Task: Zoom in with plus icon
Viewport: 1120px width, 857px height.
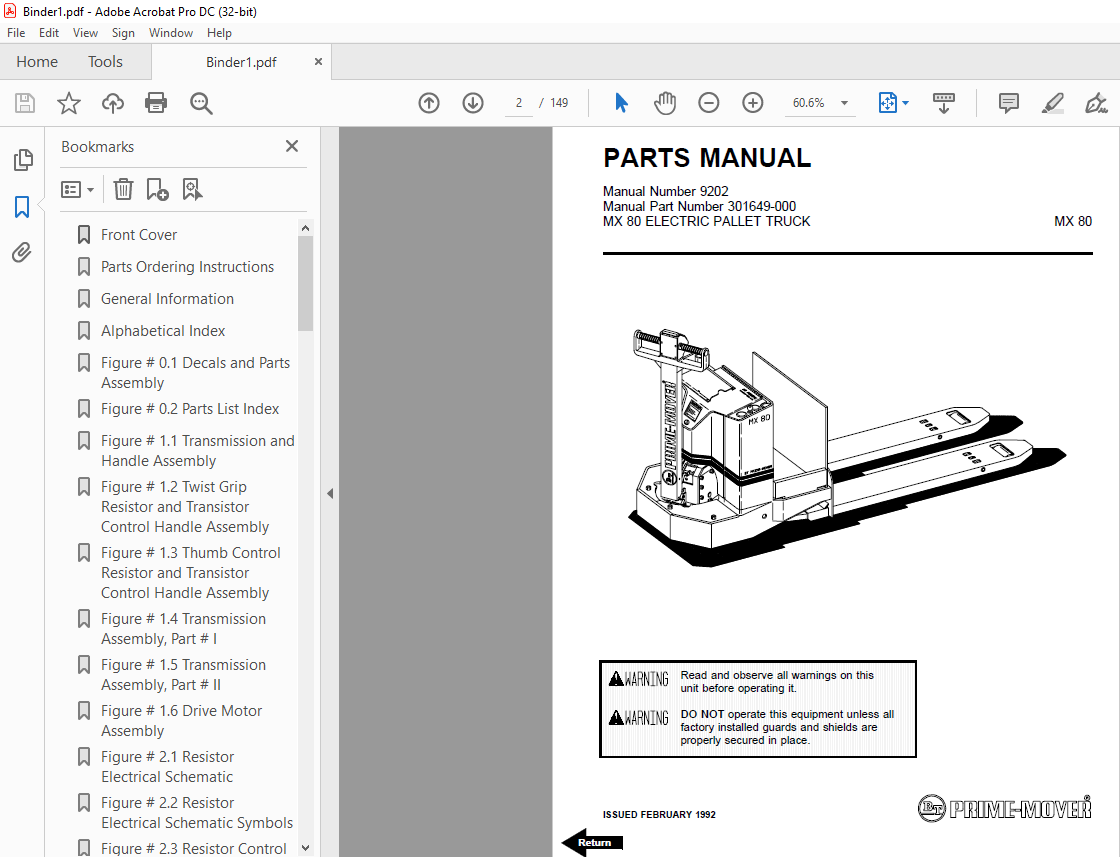Action: pos(753,103)
